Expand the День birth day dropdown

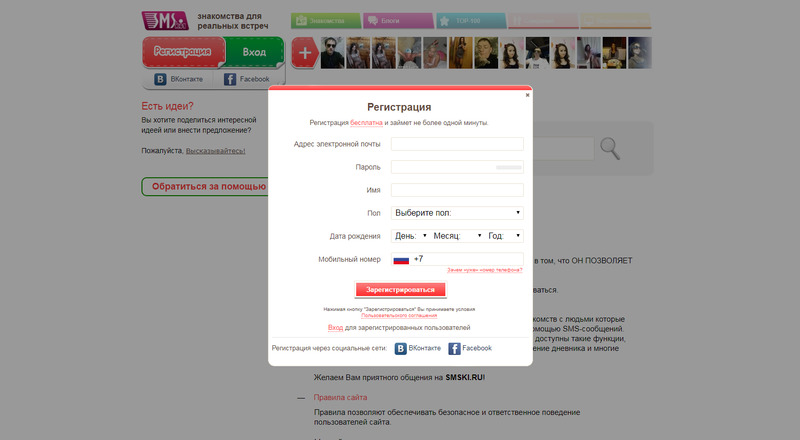point(411,236)
